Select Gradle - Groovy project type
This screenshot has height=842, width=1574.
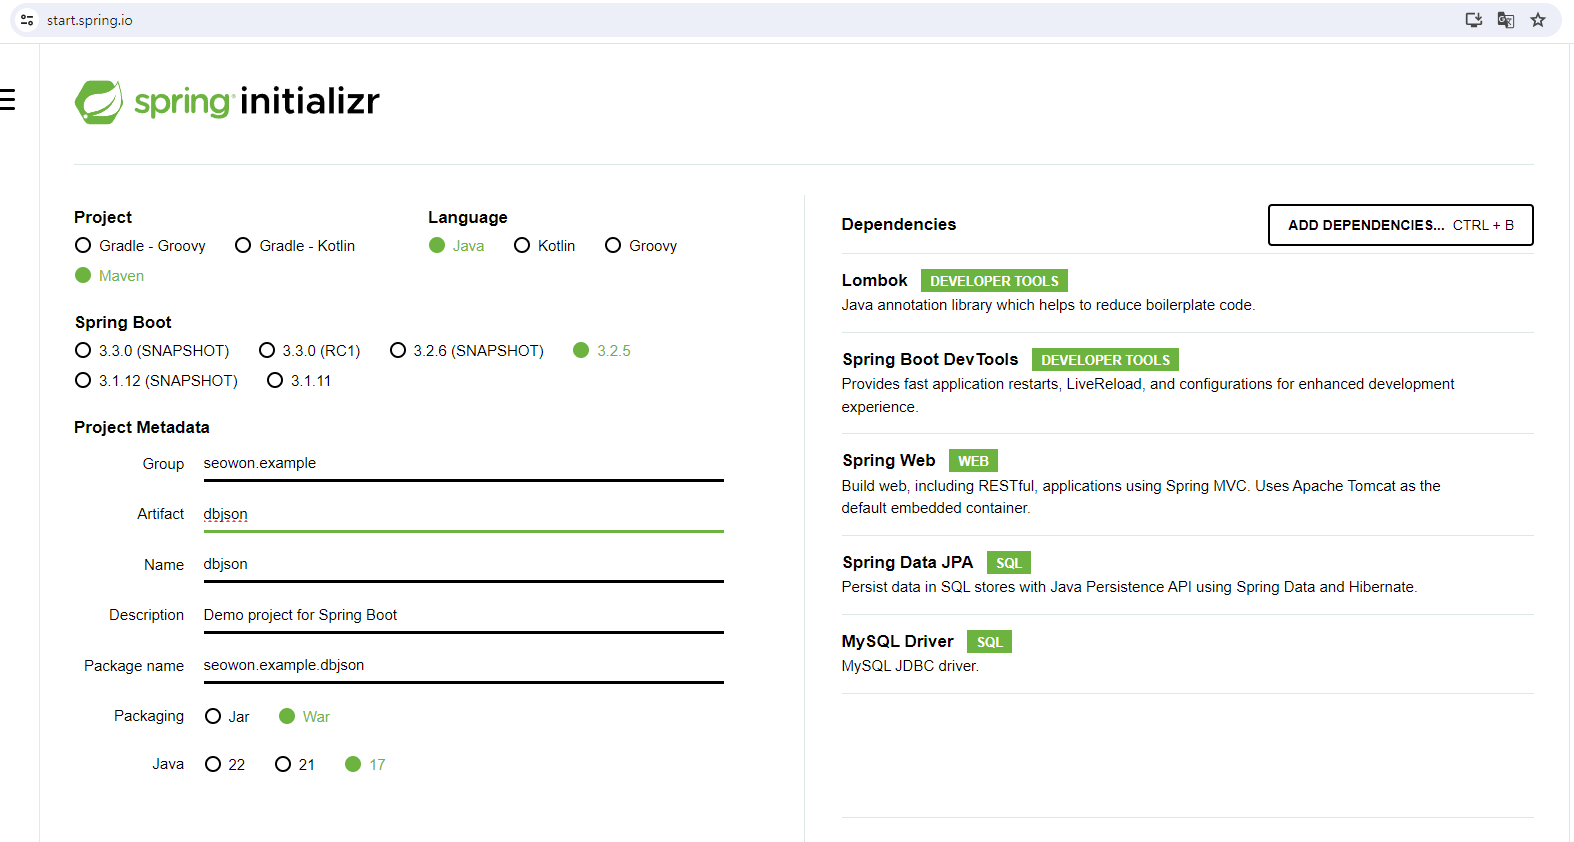(x=83, y=246)
